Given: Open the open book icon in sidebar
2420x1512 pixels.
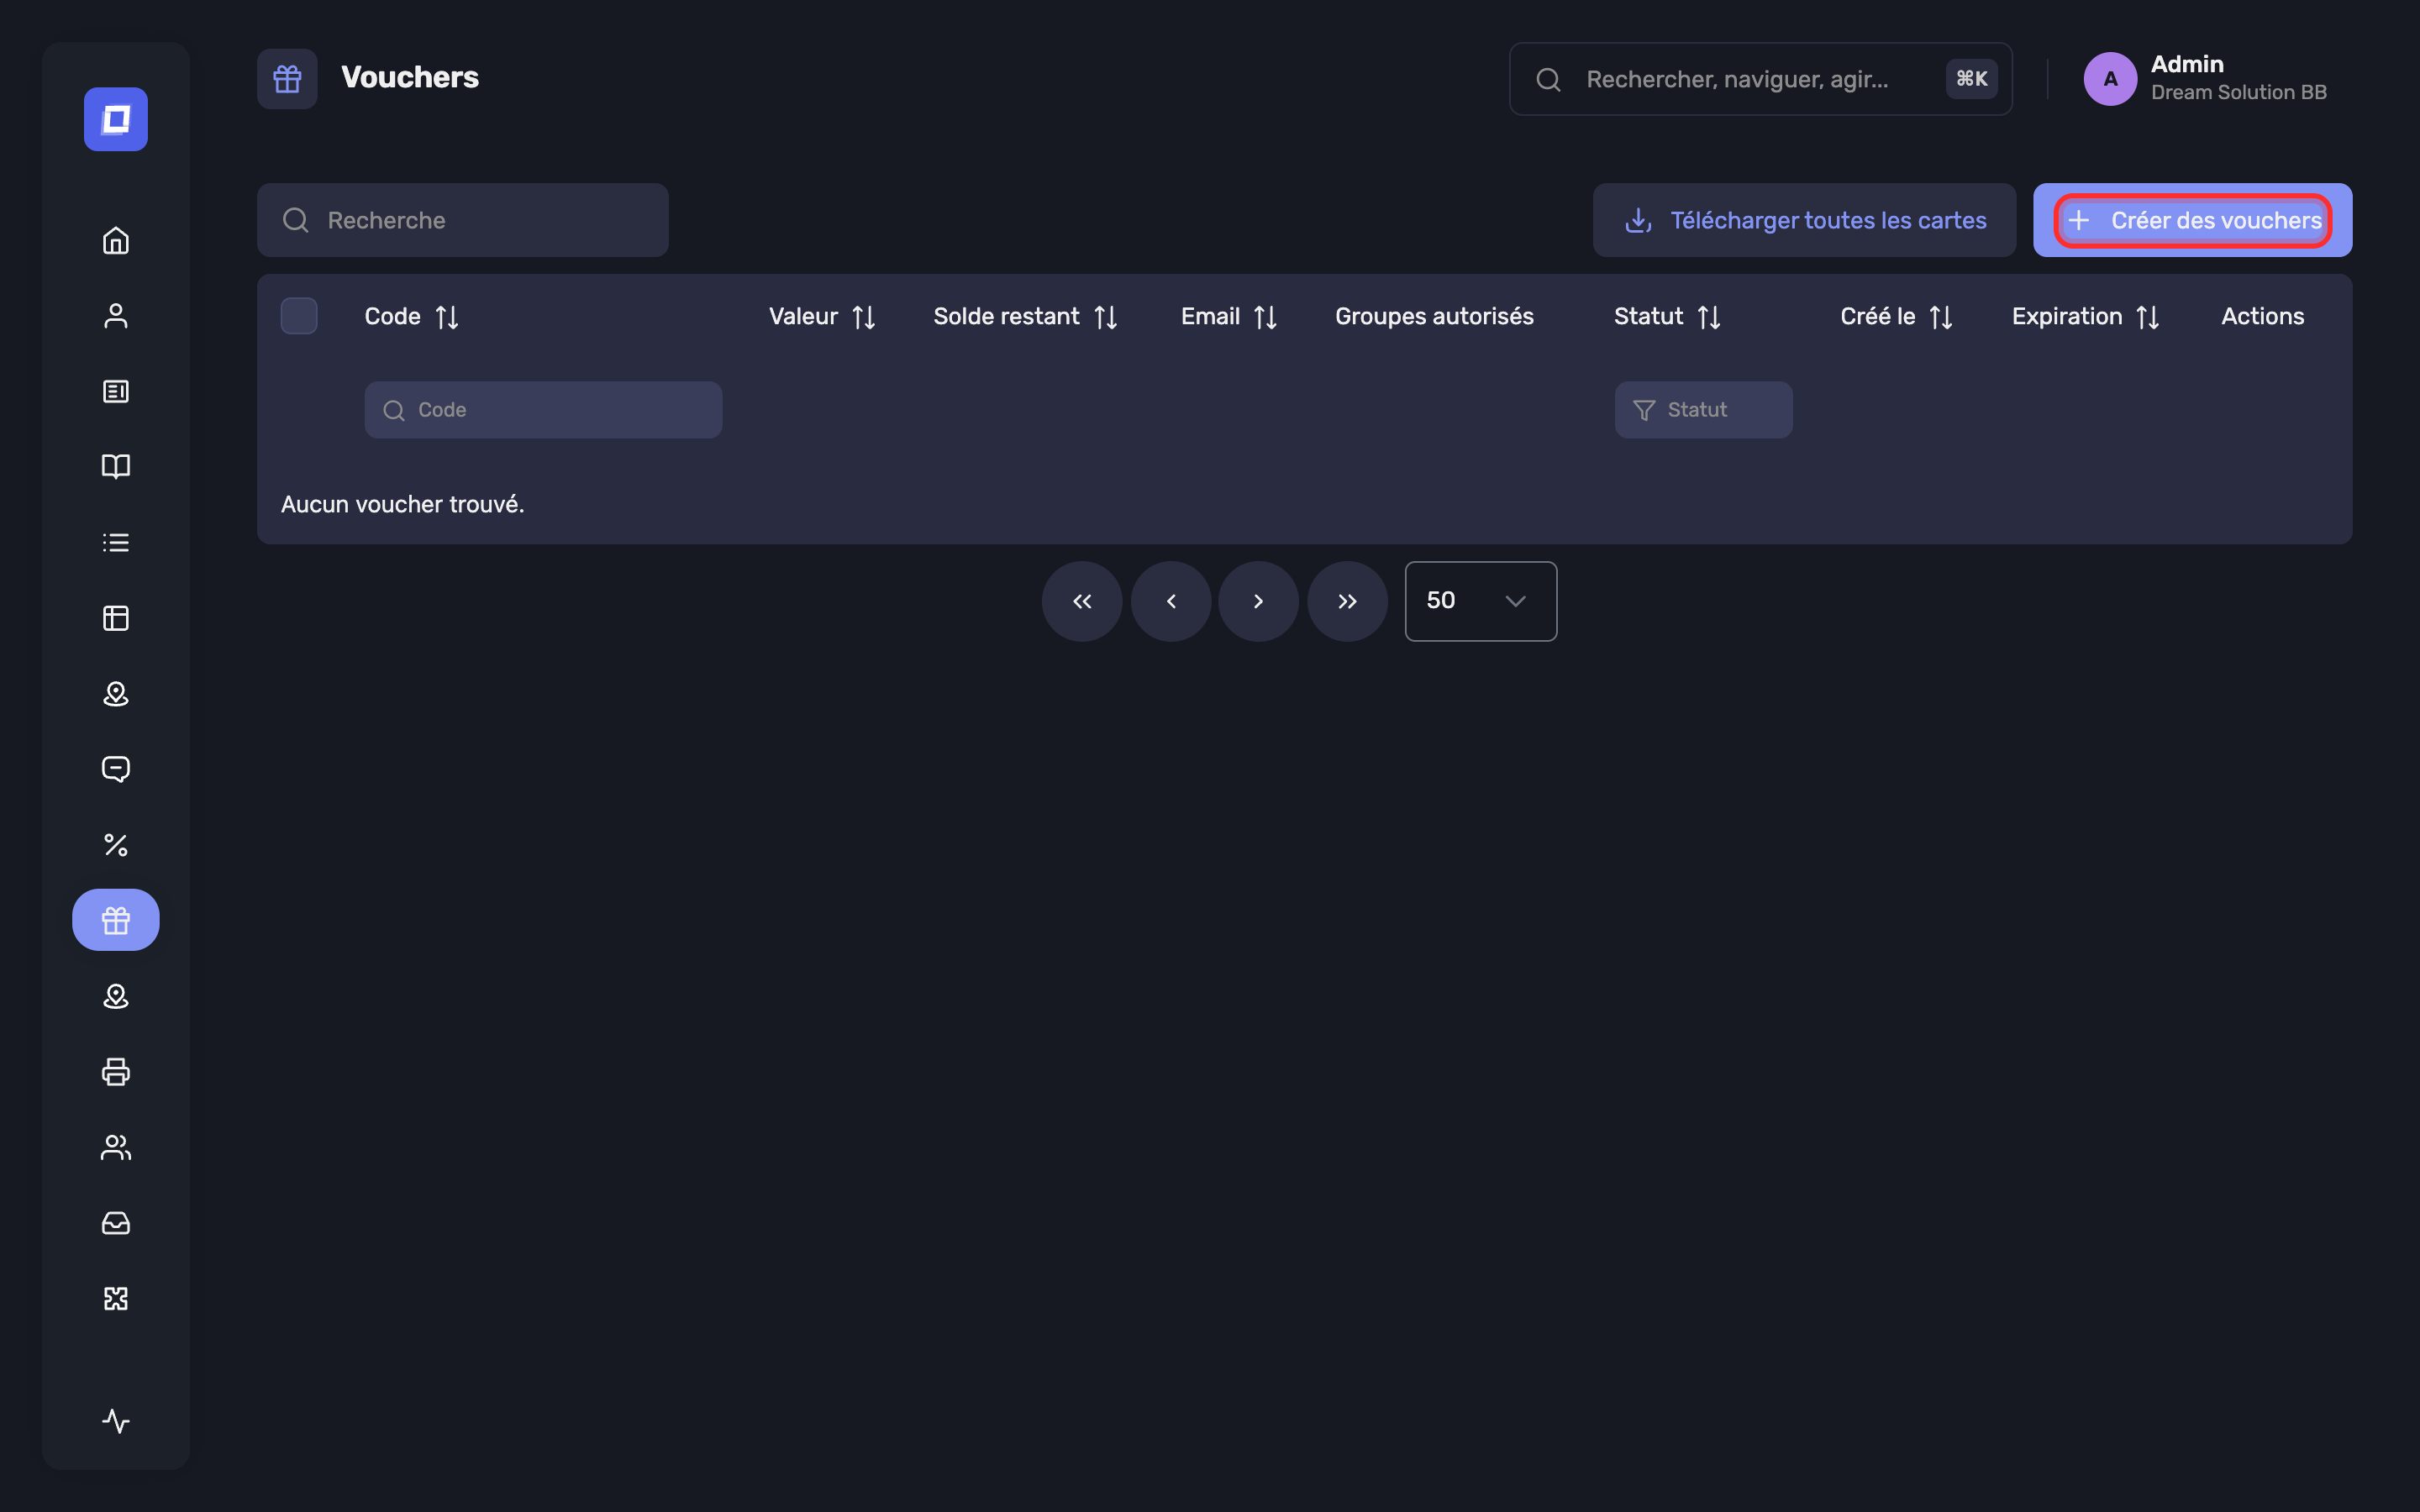Looking at the screenshot, I should (x=116, y=467).
